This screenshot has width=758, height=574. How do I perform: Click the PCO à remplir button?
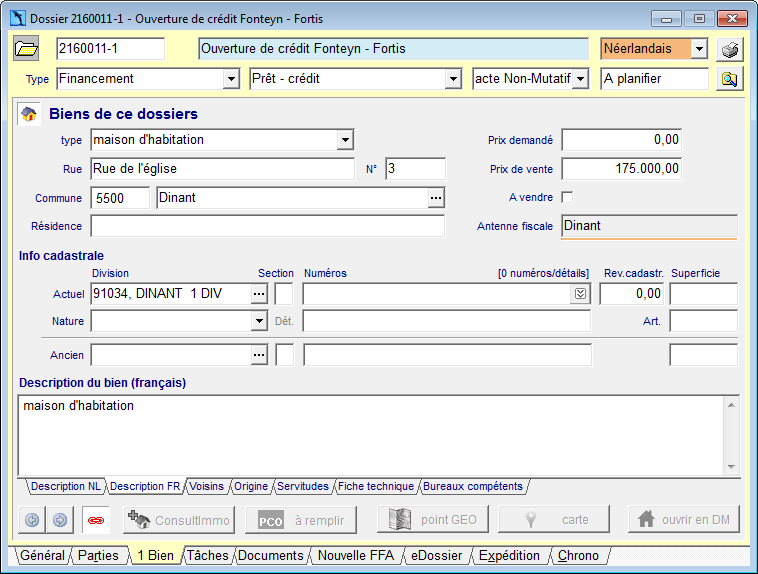click(x=301, y=520)
